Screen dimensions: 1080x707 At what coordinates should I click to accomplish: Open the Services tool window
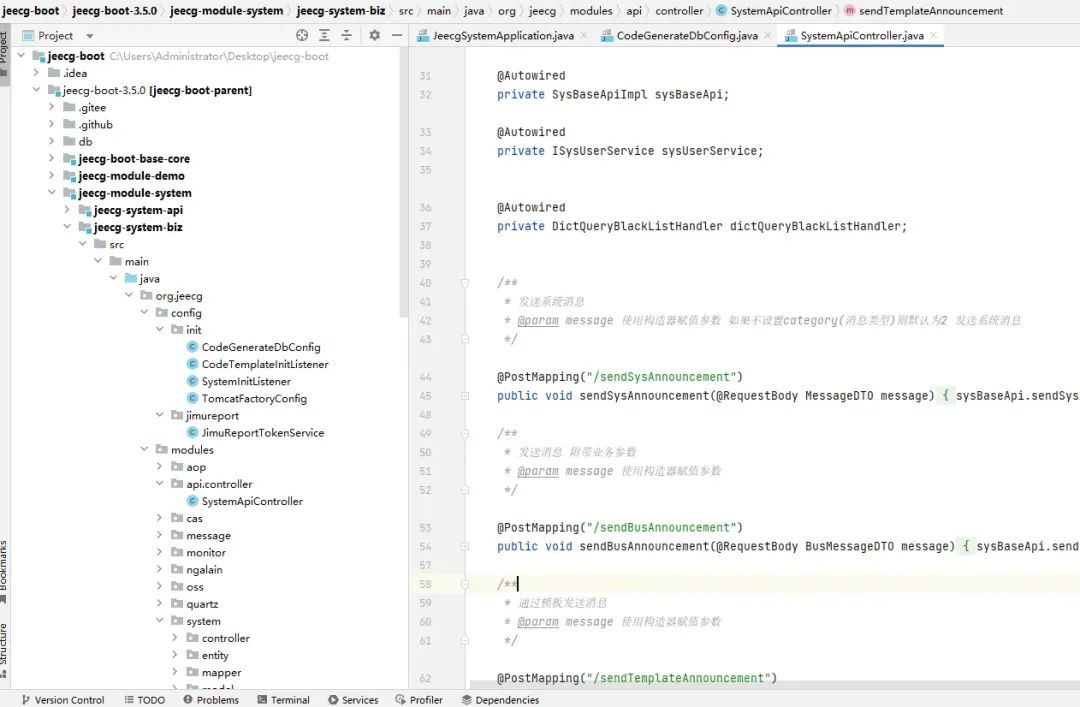point(353,699)
